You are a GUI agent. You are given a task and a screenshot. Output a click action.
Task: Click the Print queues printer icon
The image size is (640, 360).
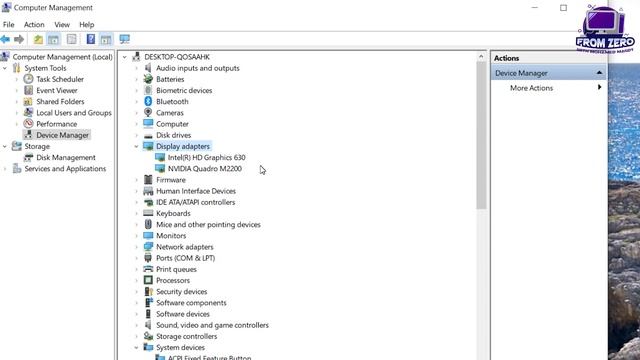click(x=148, y=269)
